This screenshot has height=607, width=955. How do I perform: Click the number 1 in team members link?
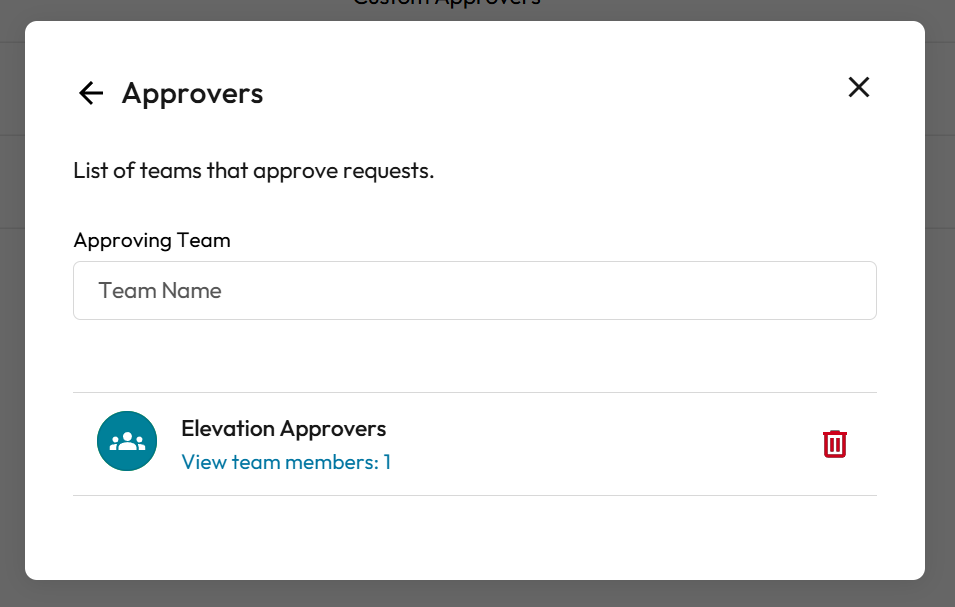coord(387,462)
